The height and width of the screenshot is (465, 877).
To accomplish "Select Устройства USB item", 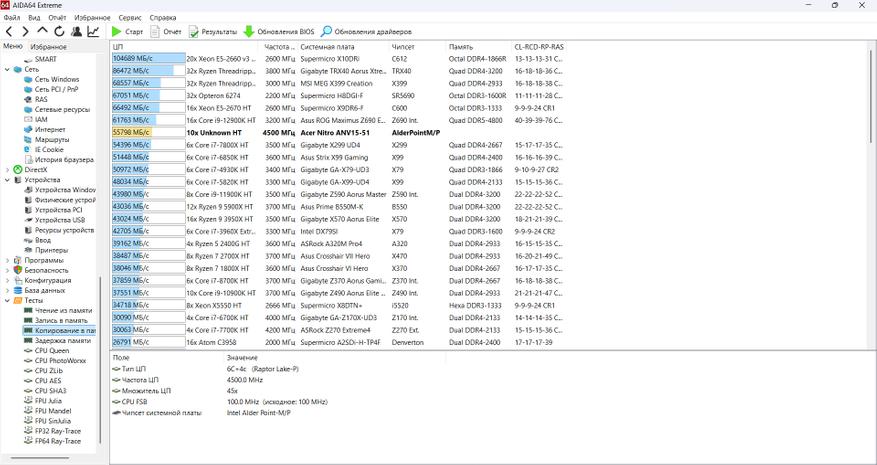I will click(x=59, y=220).
